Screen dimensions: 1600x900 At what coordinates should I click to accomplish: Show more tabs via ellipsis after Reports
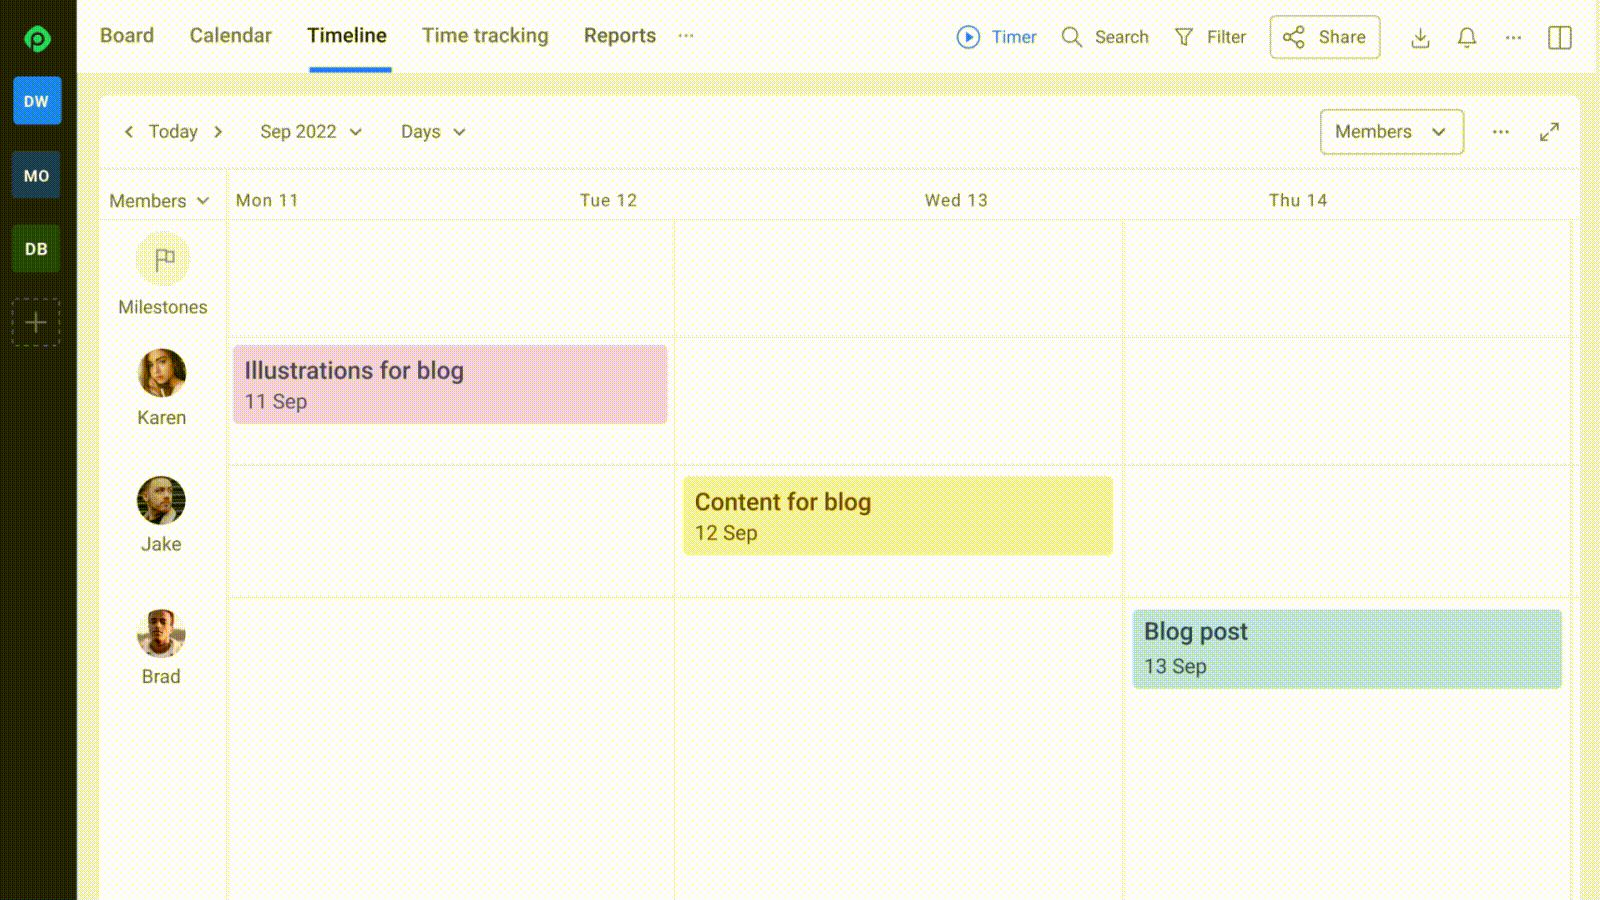click(686, 36)
